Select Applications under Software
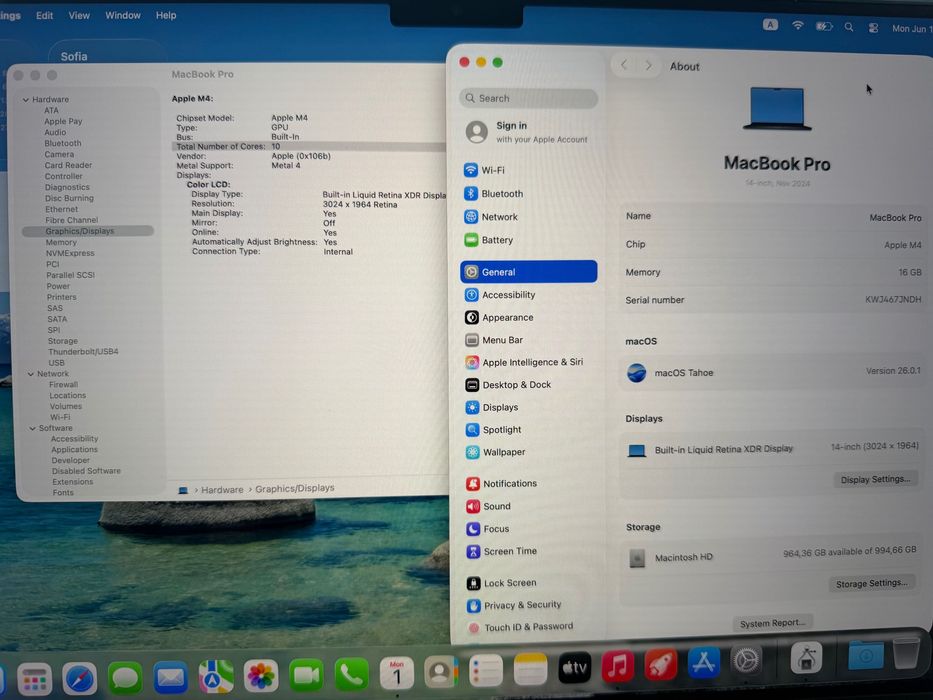This screenshot has height=700, width=933. [74, 449]
